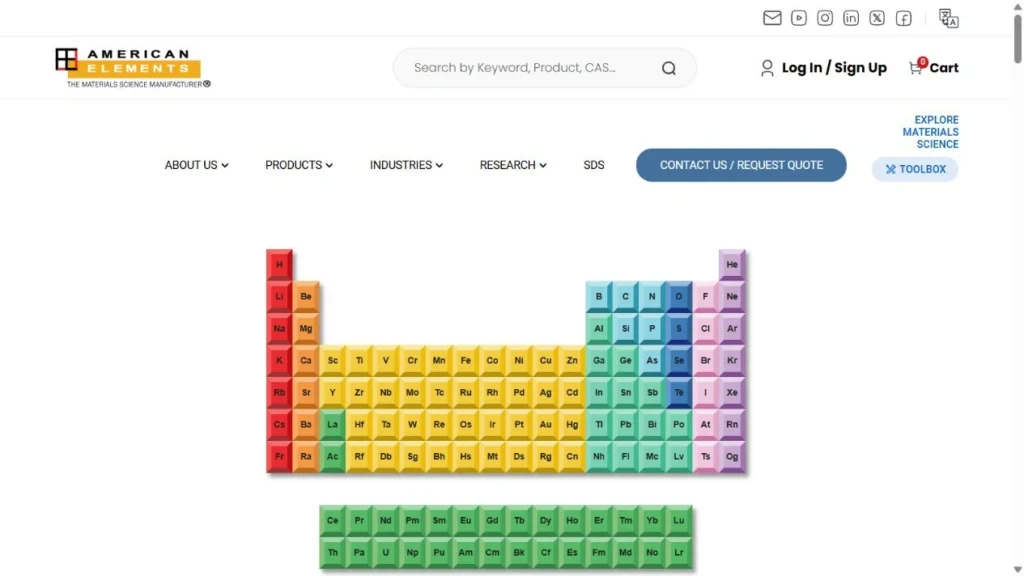The width and height of the screenshot is (1024, 576).
Task: Select the Lawrencium (Lr) element tile
Action: click(x=678, y=552)
